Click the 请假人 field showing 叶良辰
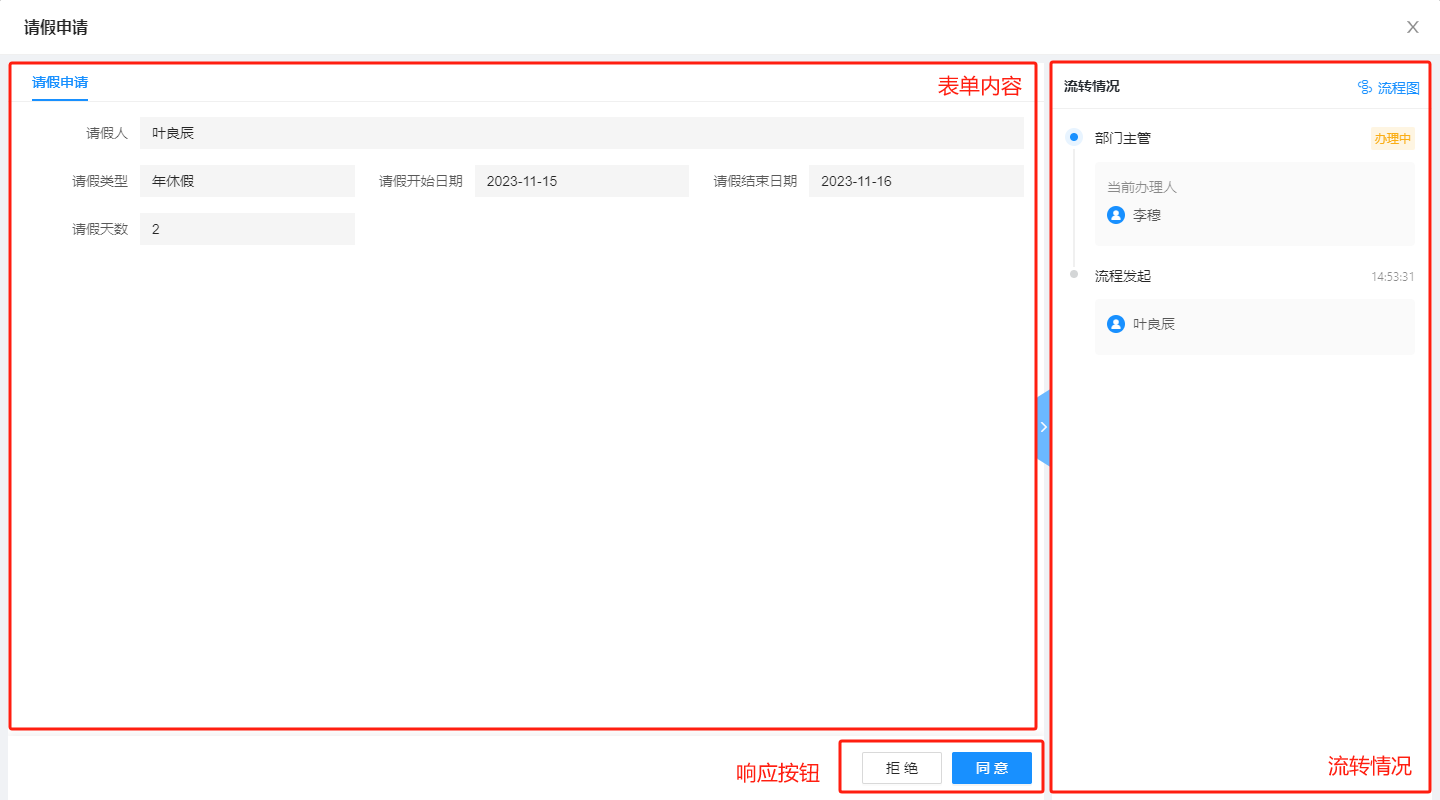Screen dimensions: 1440x800 click(581, 133)
